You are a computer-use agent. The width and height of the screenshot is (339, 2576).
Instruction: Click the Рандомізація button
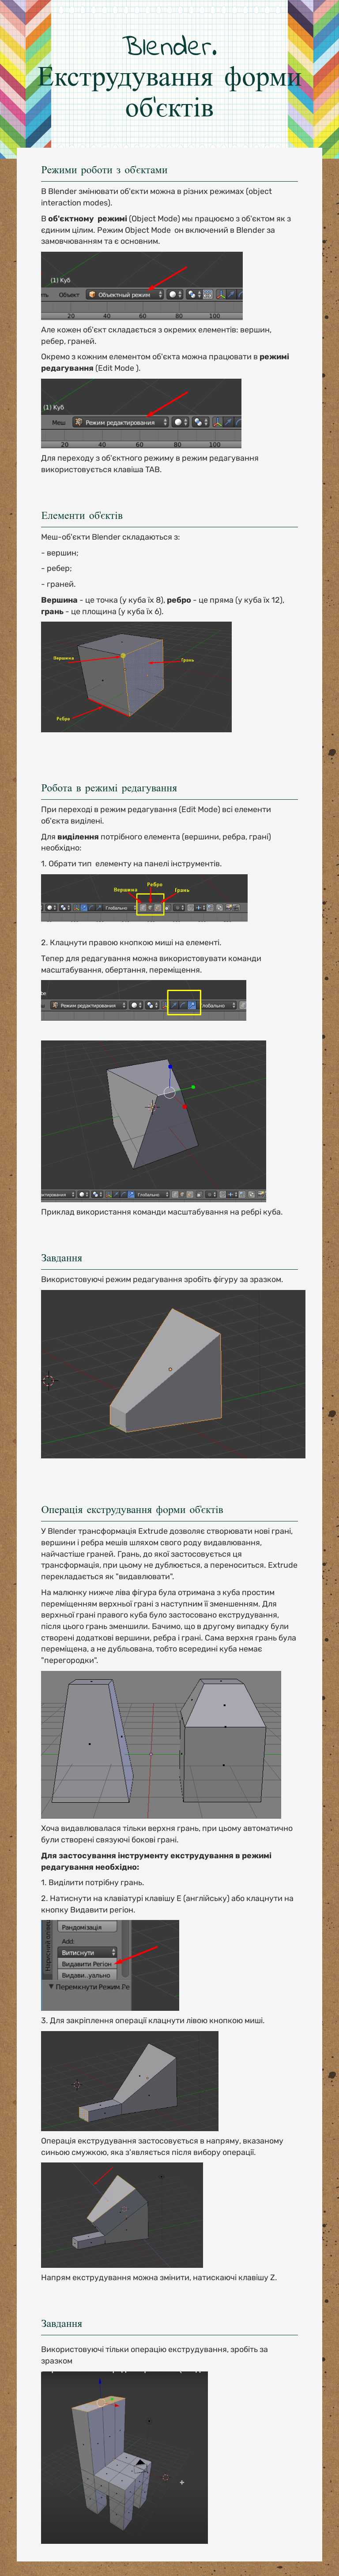87,1927
